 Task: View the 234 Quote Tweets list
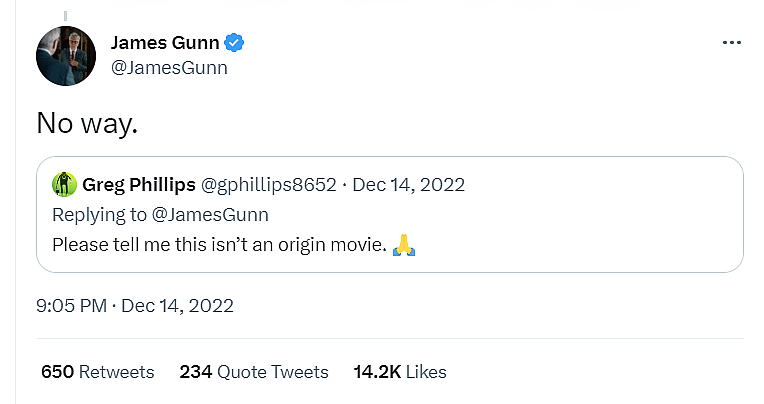pos(254,372)
